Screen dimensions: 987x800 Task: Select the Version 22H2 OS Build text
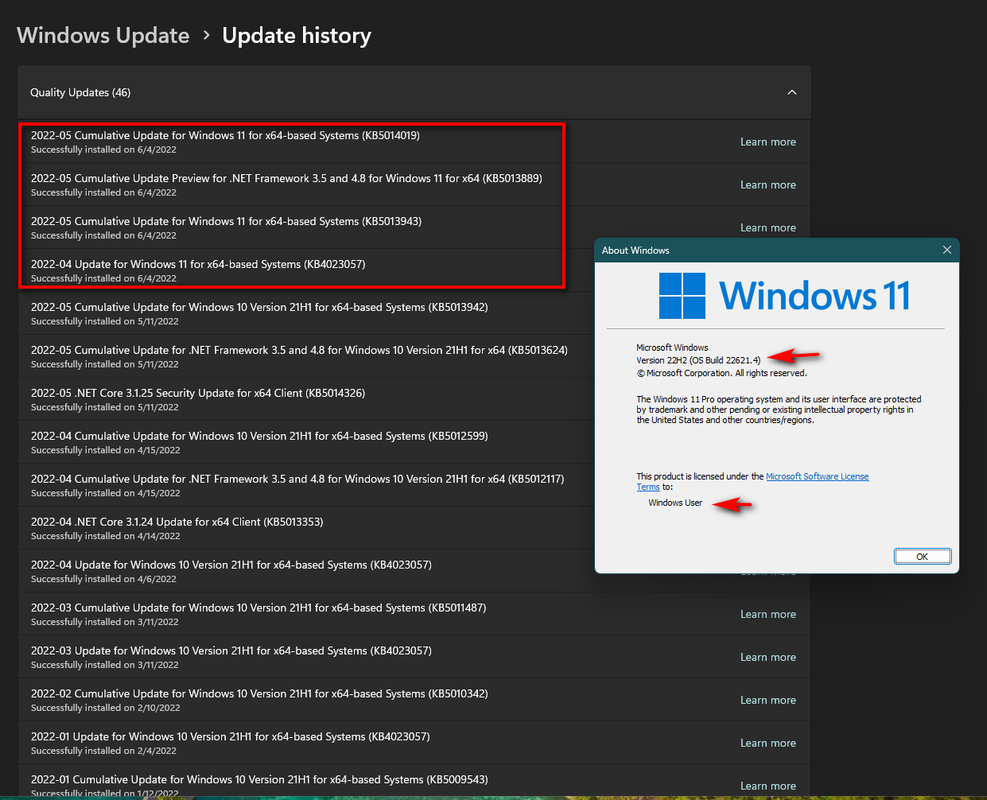[698, 360]
